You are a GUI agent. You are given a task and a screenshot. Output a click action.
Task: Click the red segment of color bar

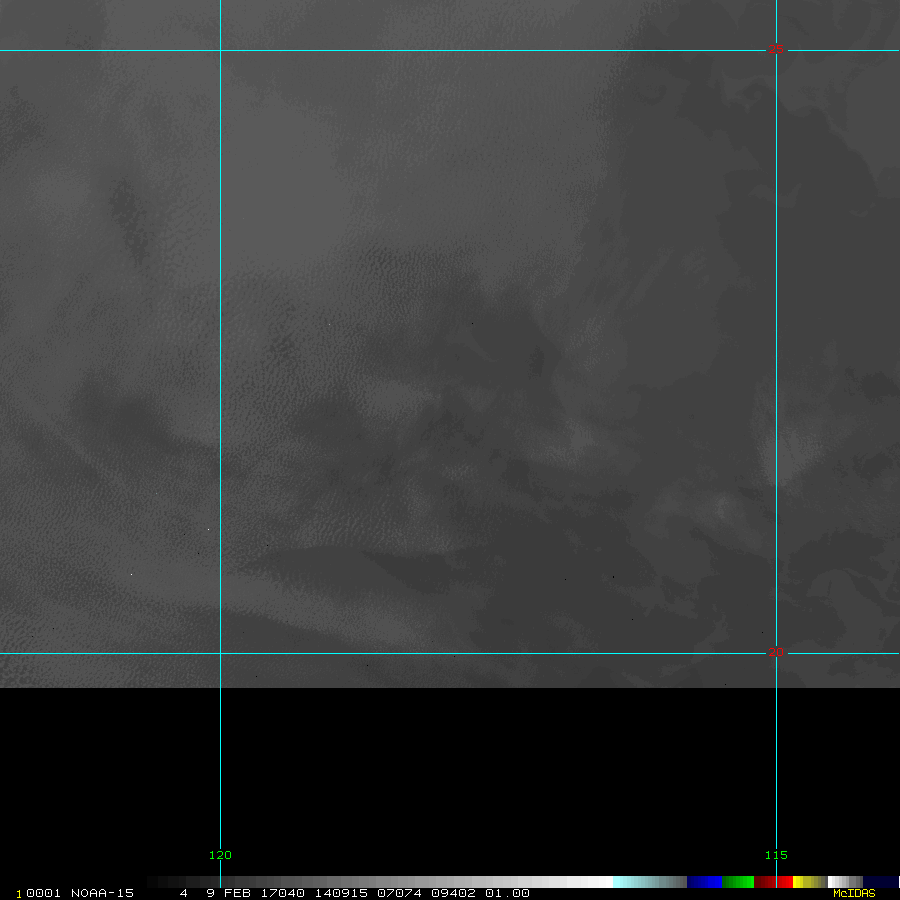click(x=785, y=882)
